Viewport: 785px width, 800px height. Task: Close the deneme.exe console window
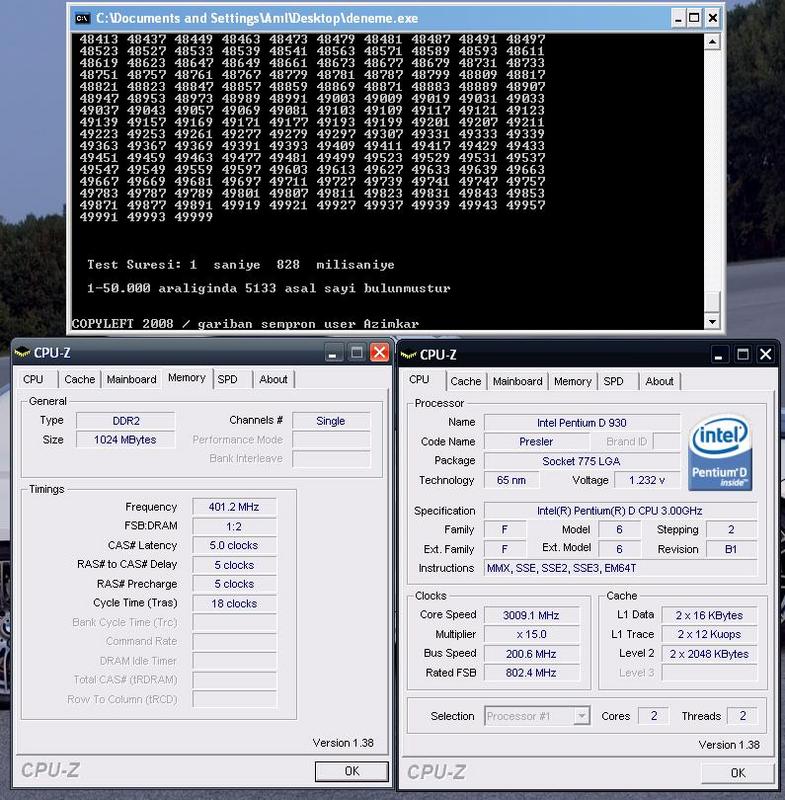(x=713, y=18)
